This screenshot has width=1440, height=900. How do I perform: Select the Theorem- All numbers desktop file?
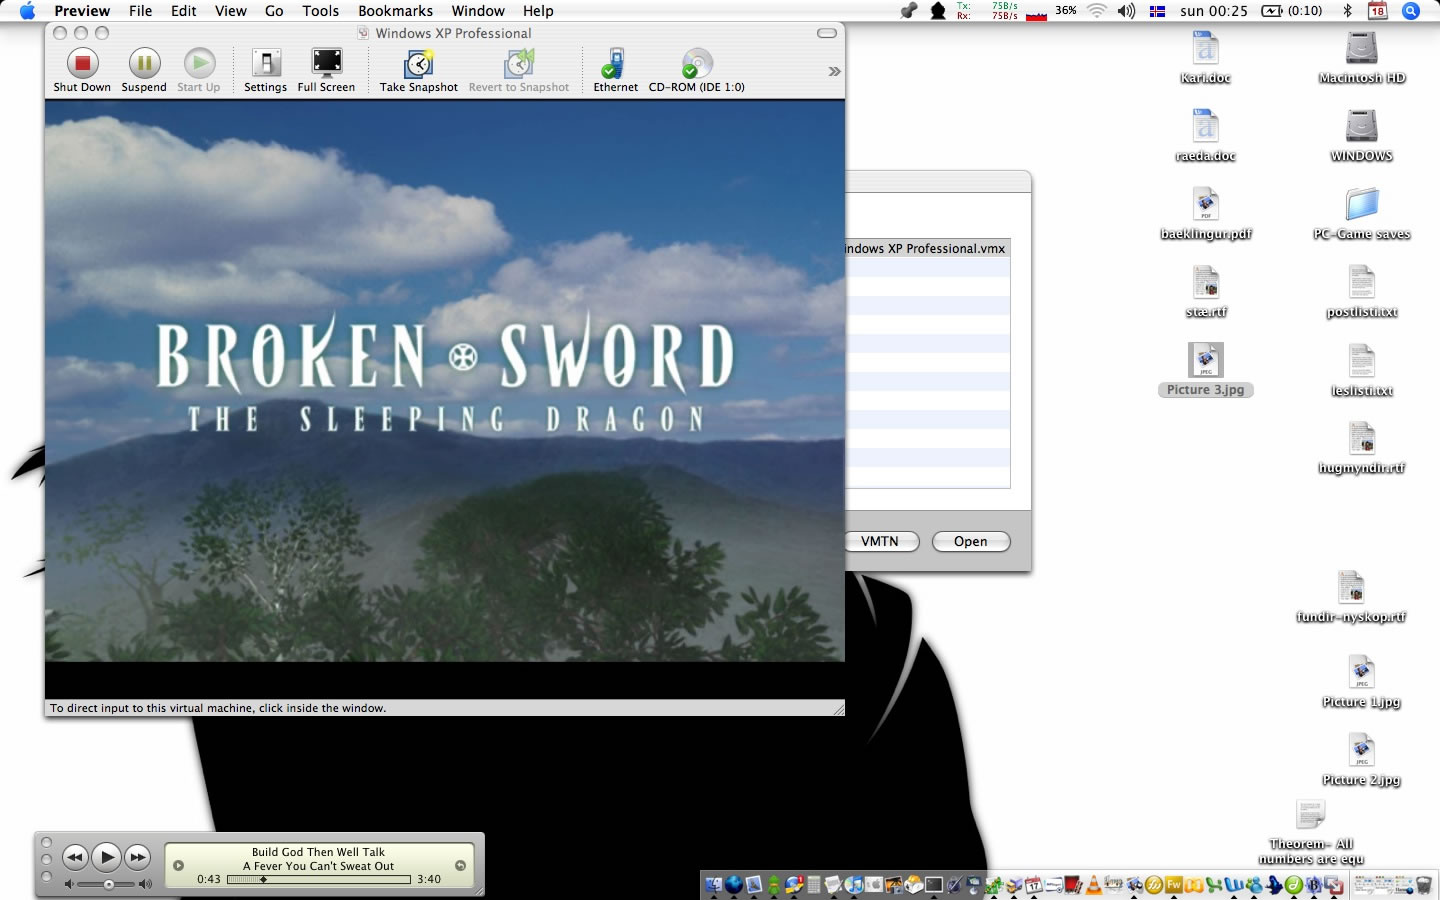[1311, 832]
